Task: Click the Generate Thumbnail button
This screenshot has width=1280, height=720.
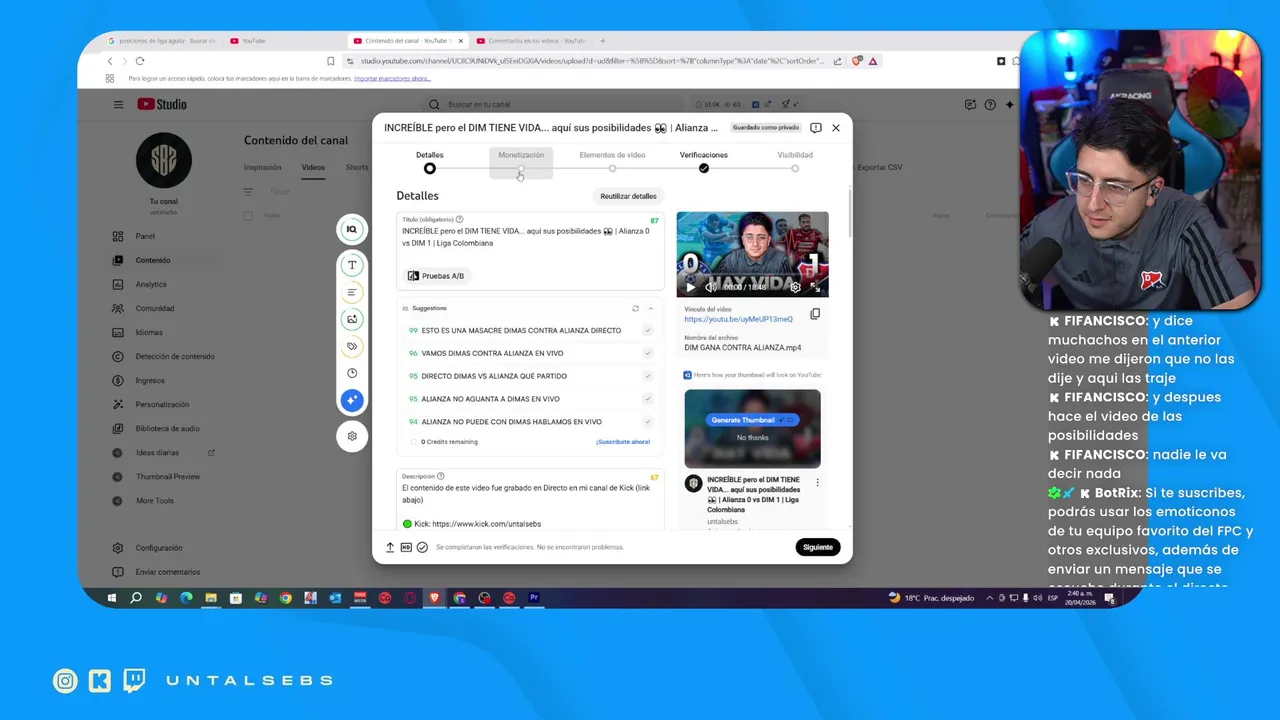Action: tap(752, 420)
